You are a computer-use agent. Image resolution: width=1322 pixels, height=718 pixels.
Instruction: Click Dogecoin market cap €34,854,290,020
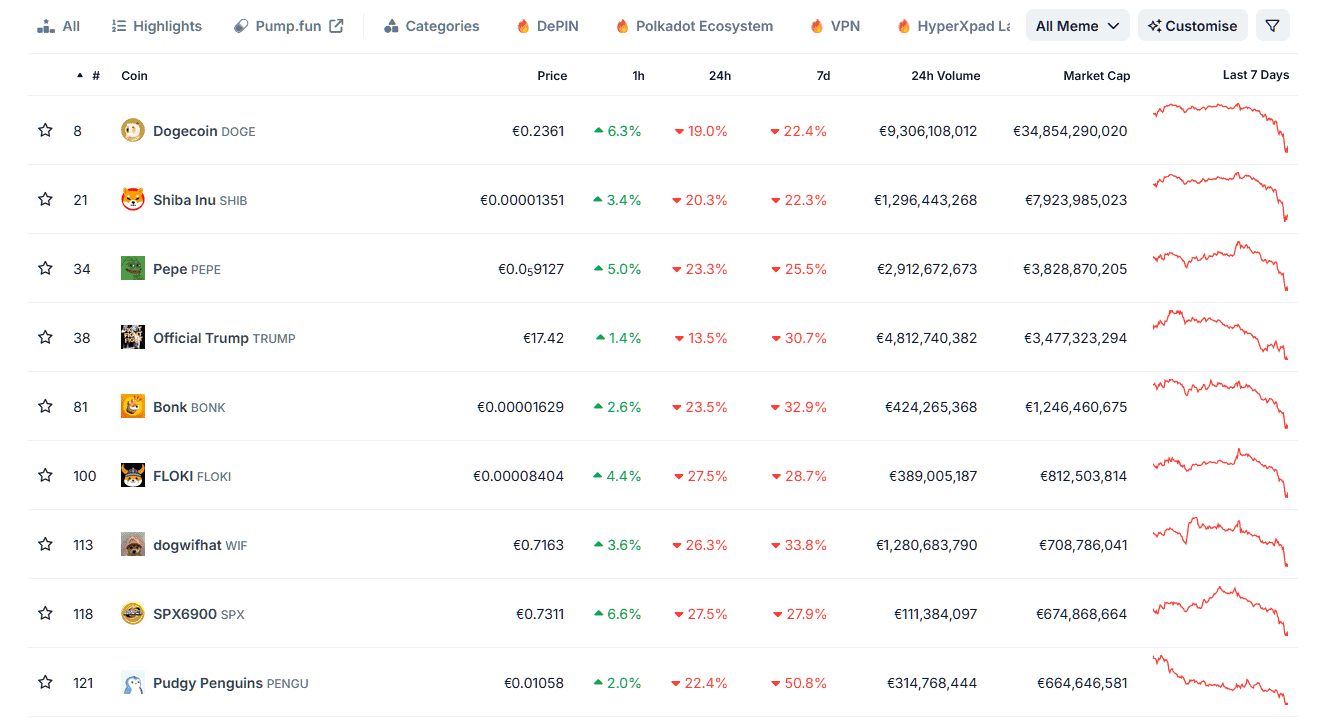pos(1070,131)
